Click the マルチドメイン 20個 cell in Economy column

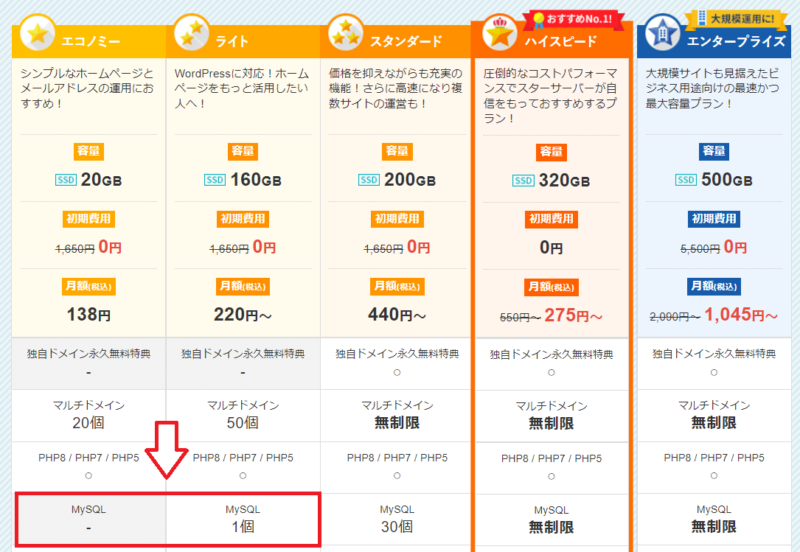(x=90, y=415)
